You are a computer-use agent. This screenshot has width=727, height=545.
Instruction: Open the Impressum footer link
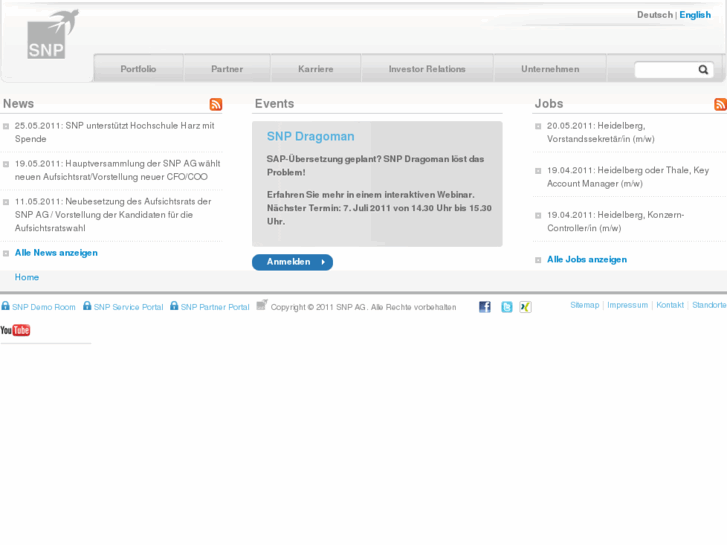[627, 305]
